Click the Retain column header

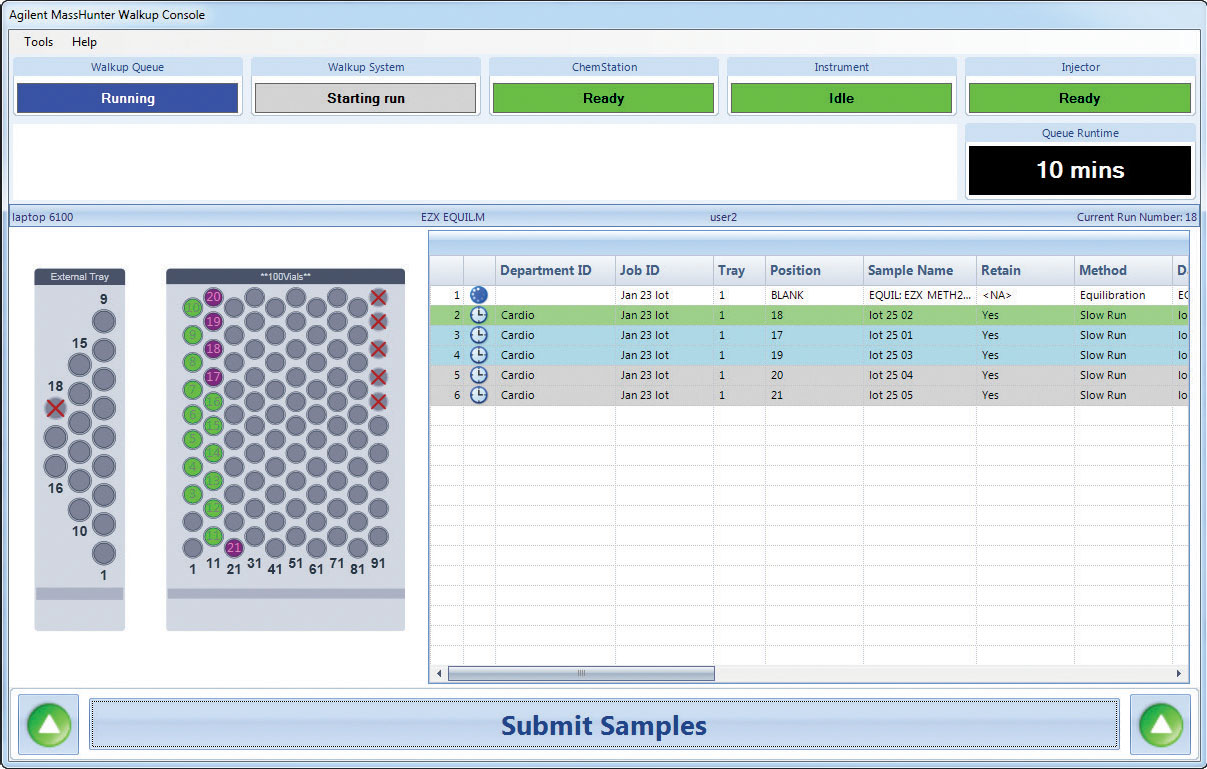coord(1025,270)
